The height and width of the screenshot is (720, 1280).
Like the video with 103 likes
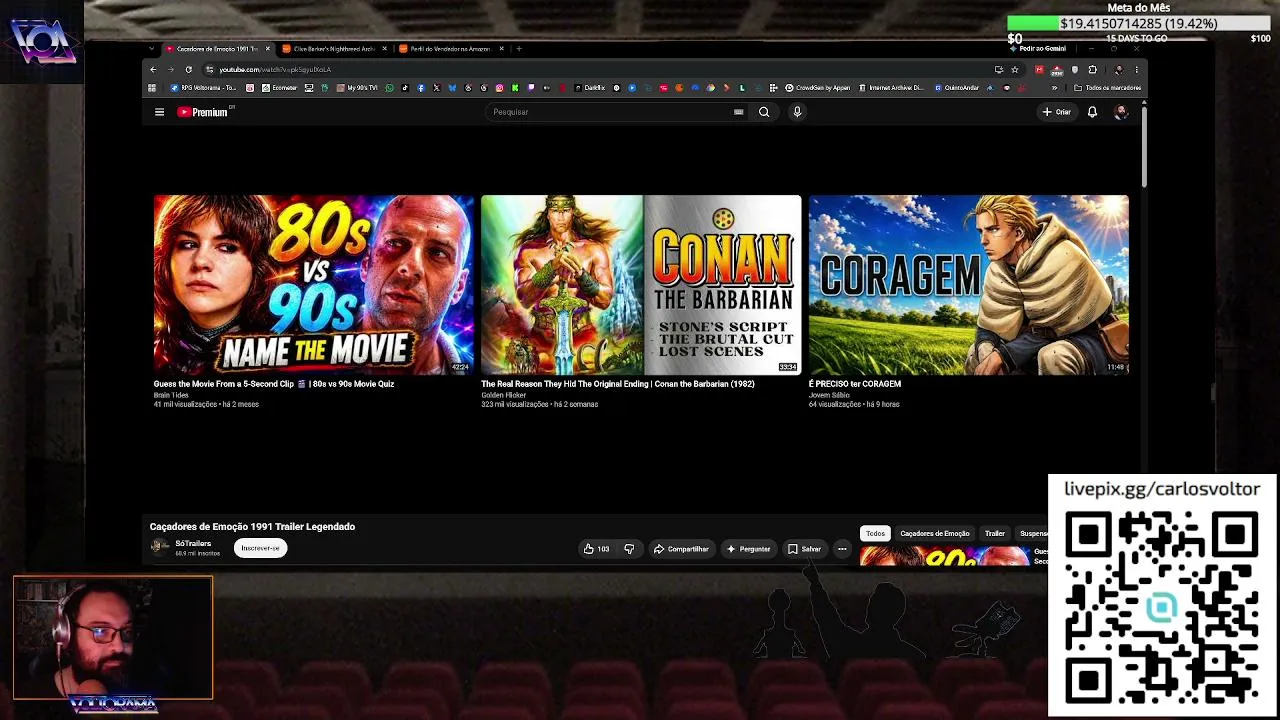596,549
